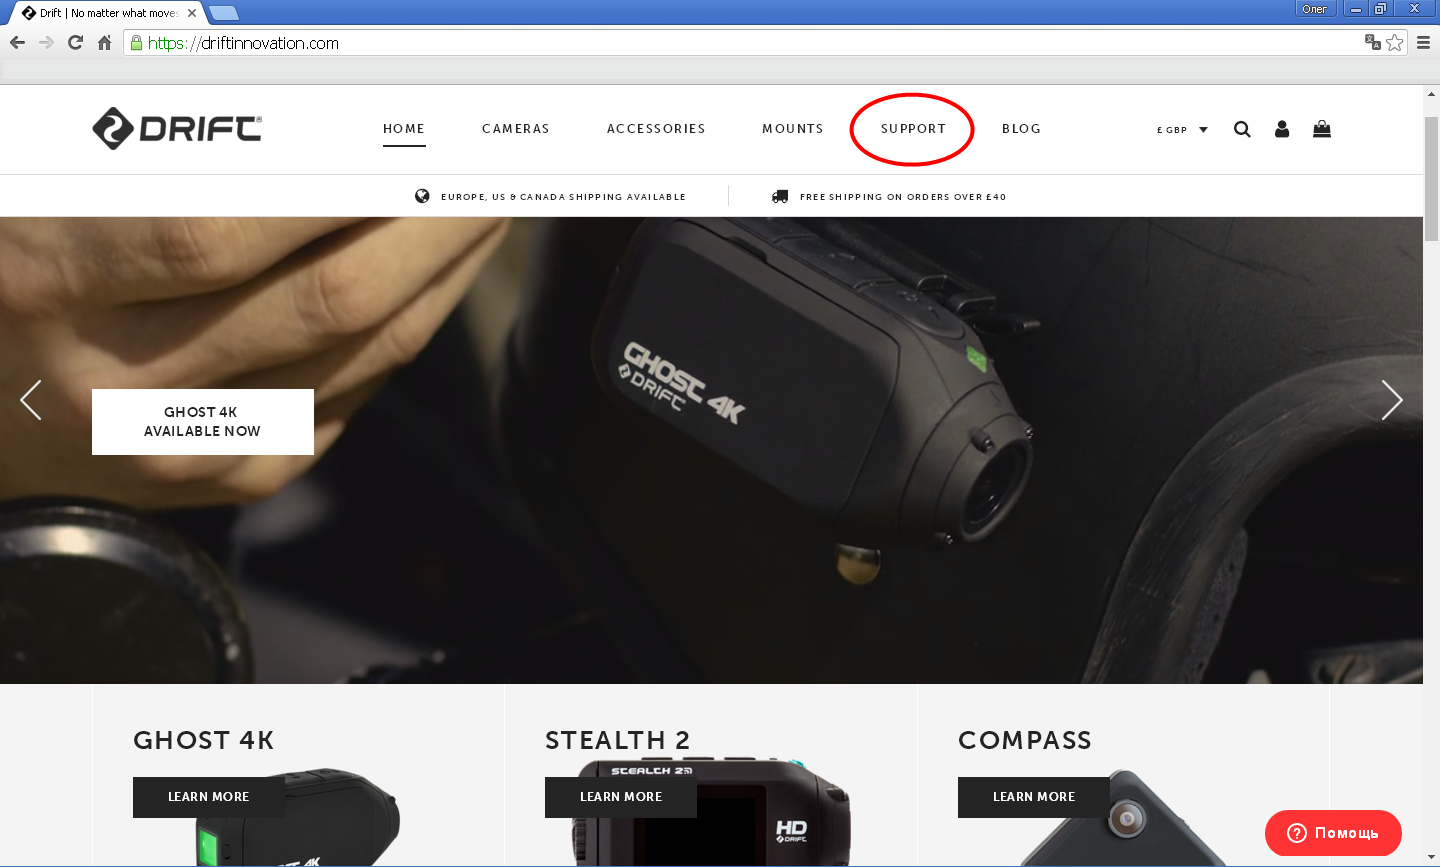Click the COMPASS product heading
Image resolution: width=1440 pixels, height=867 pixels.
(x=1025, y=740)
